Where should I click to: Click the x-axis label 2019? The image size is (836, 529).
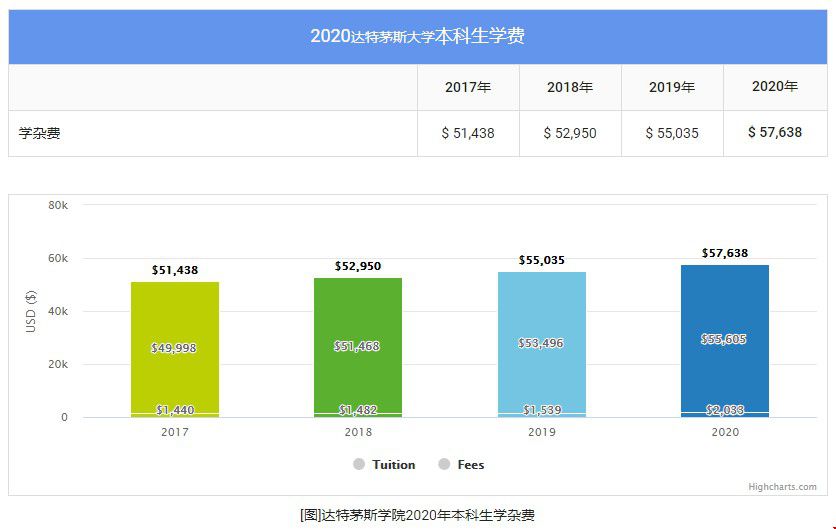[542, 432]
